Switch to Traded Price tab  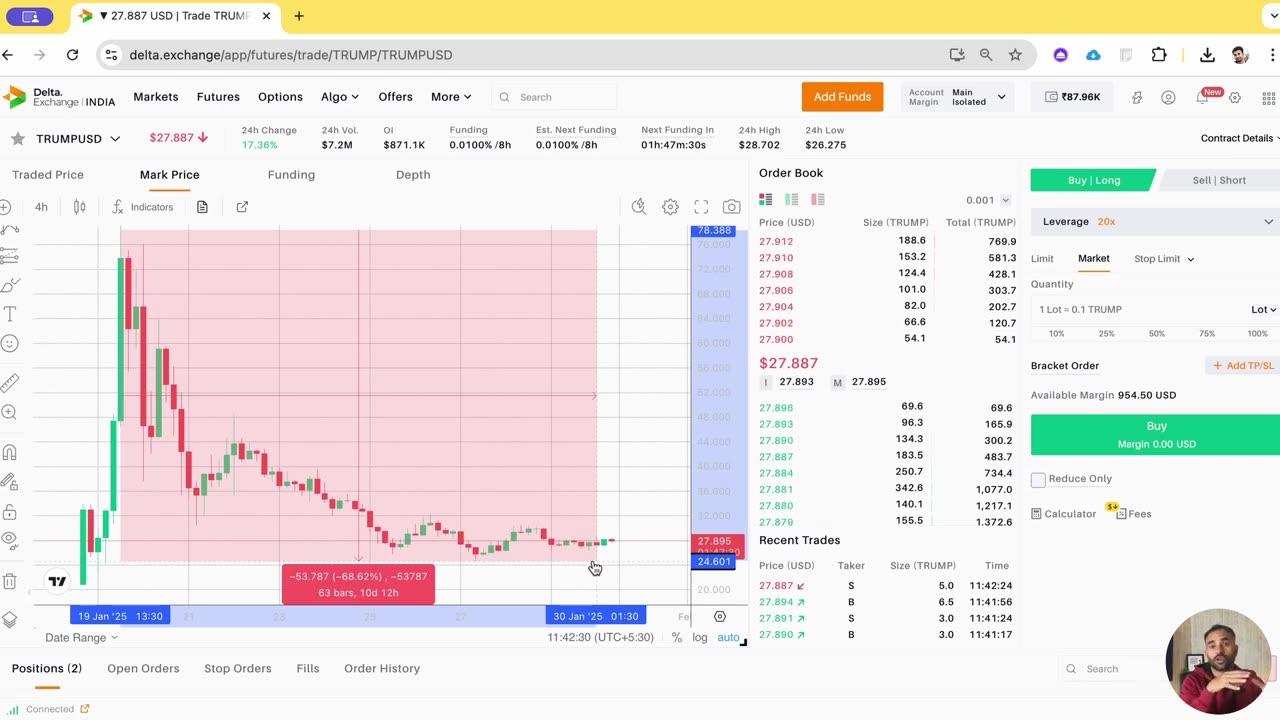click(x=48, y=175)
